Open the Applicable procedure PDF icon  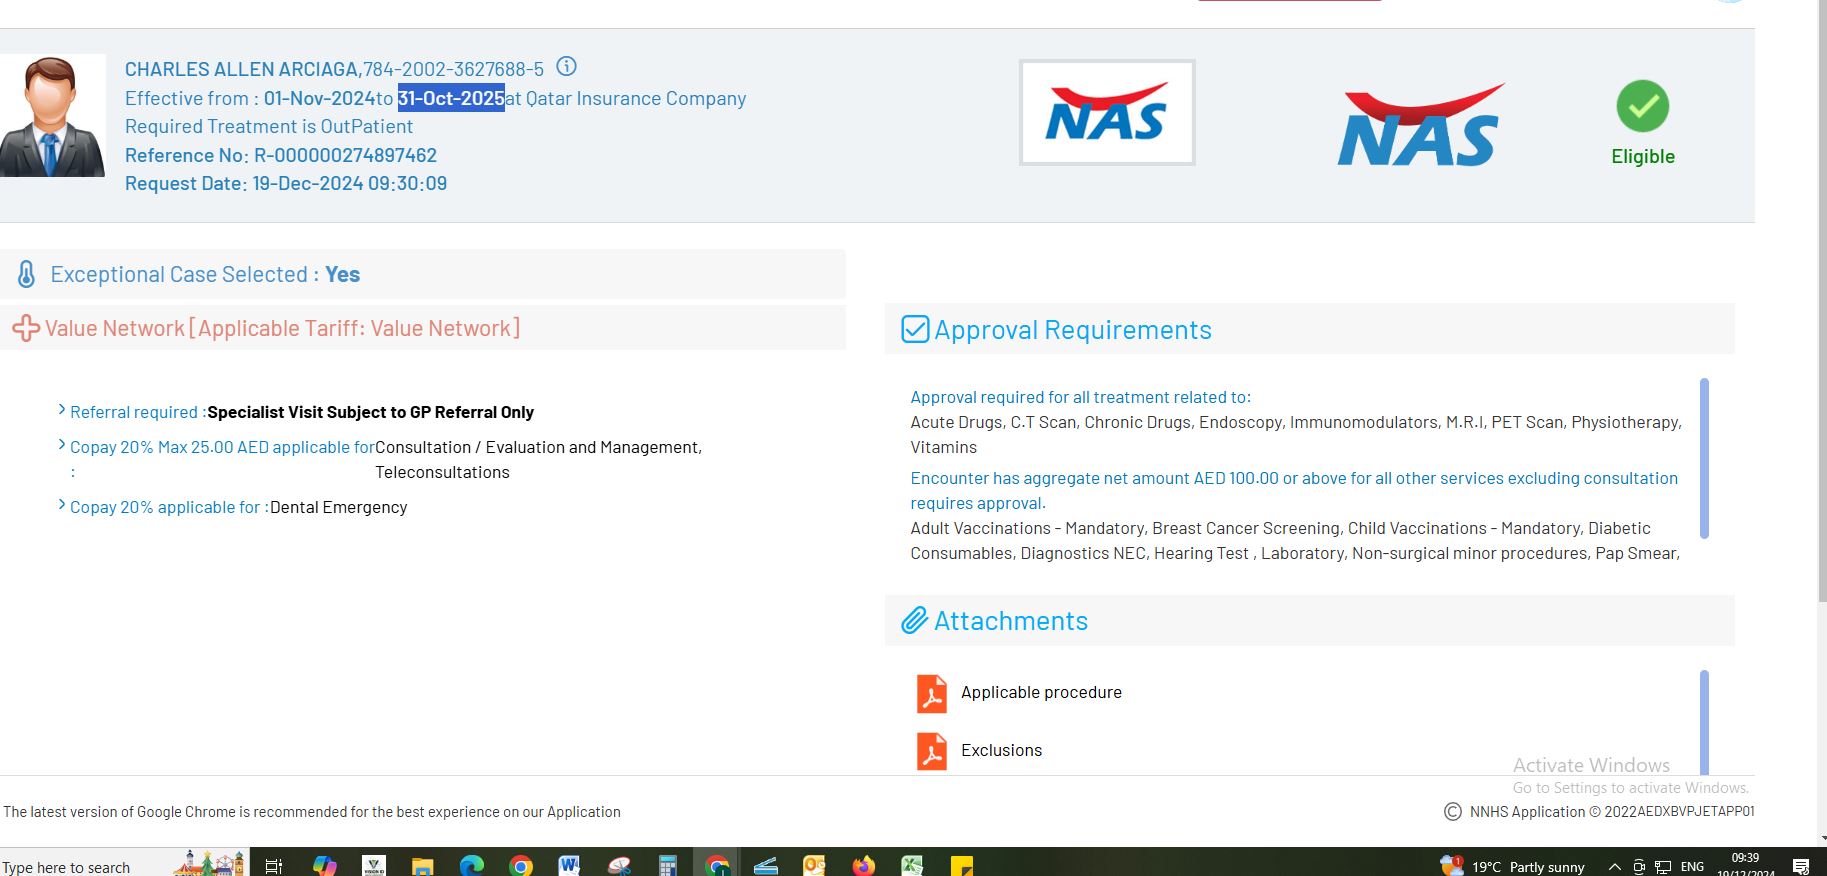[x=931, y=693]
